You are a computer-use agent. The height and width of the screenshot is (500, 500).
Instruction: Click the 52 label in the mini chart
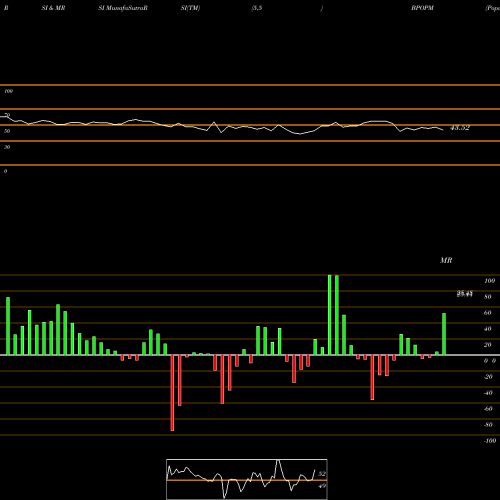[x=322, y=474]
